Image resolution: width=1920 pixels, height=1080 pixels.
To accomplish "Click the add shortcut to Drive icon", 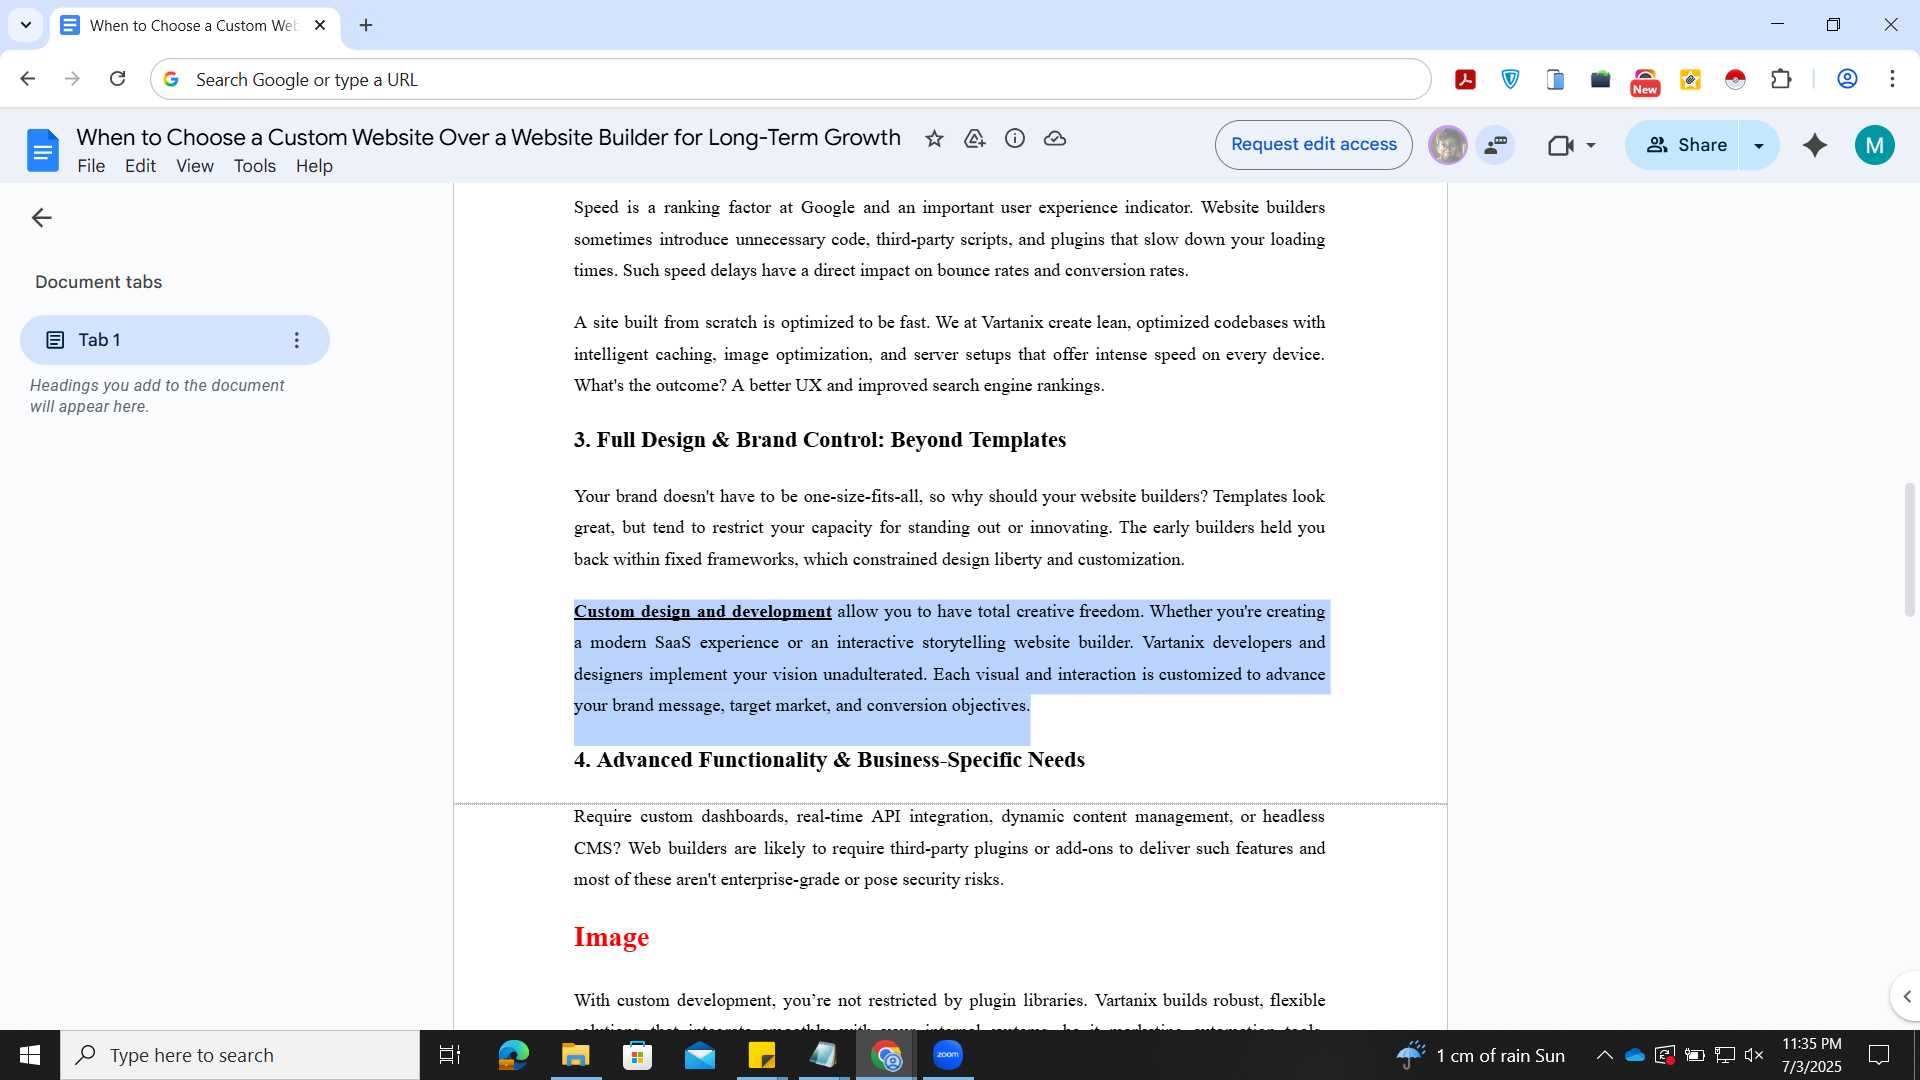I will (975, 139).
